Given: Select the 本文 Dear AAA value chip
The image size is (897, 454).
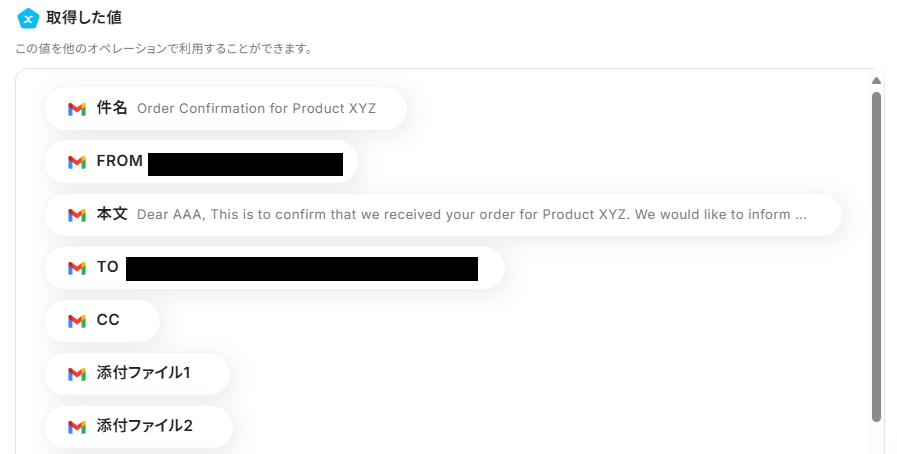Looking at the screenshot, I should [x=443, y=215].
